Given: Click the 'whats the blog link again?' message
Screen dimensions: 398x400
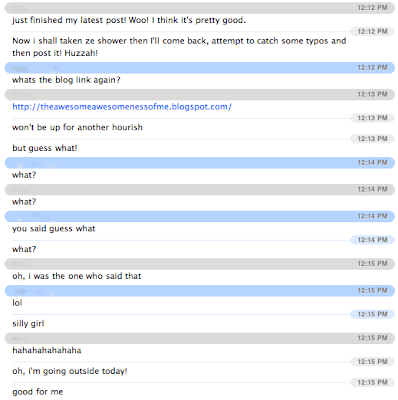Looking at the screenshot, I should click(66, 80).
